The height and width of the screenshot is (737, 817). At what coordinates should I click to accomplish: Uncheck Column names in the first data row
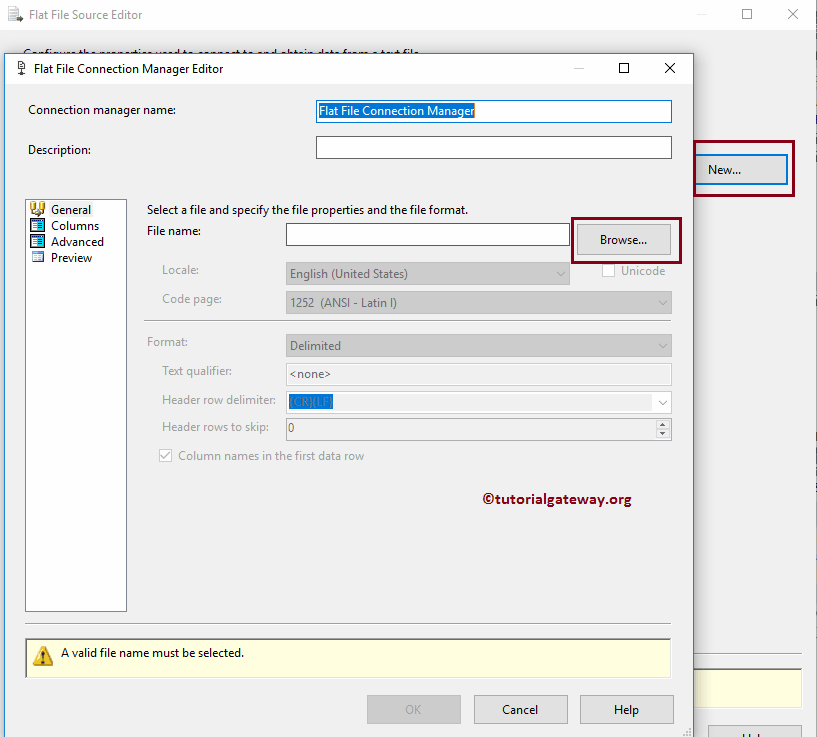click(165, 455)
